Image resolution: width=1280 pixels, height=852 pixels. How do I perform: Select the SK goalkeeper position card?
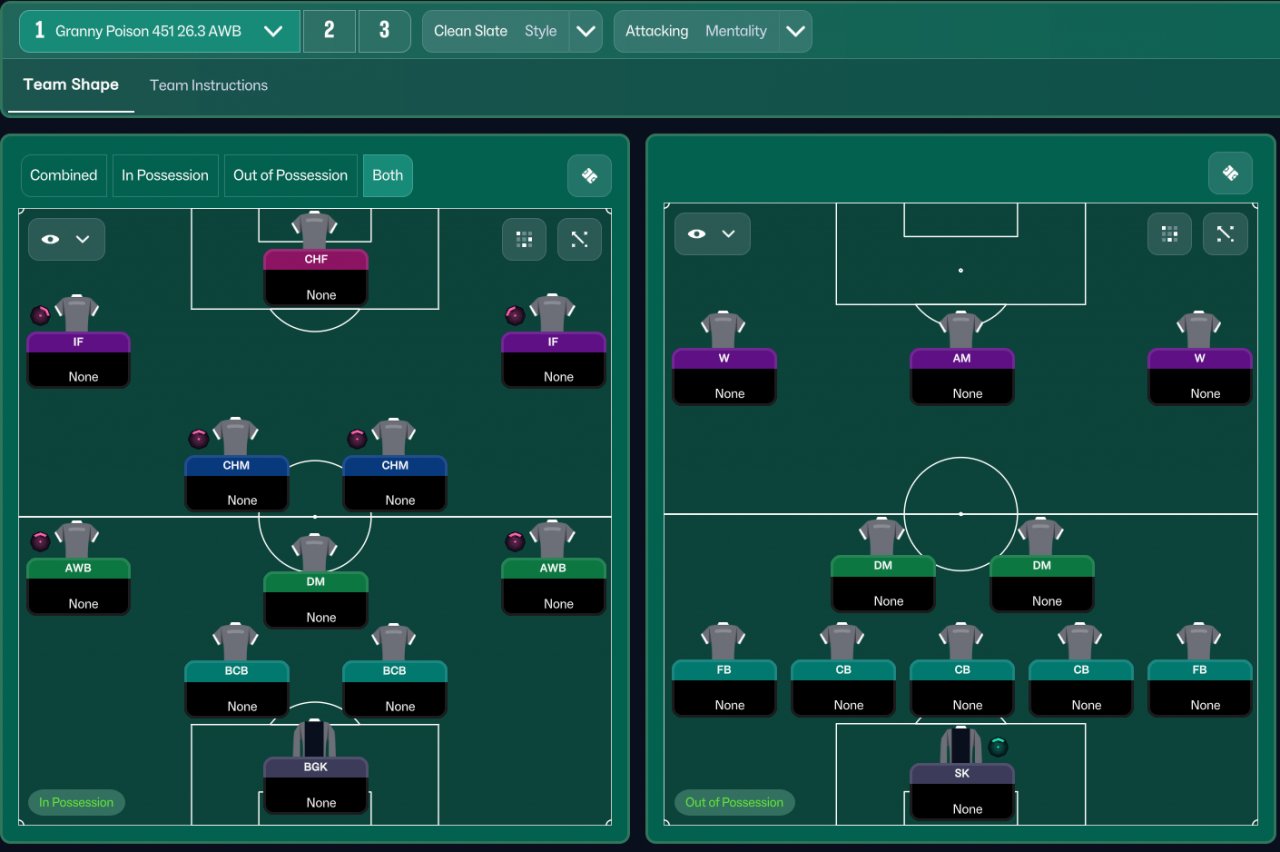tap(962, 791)
